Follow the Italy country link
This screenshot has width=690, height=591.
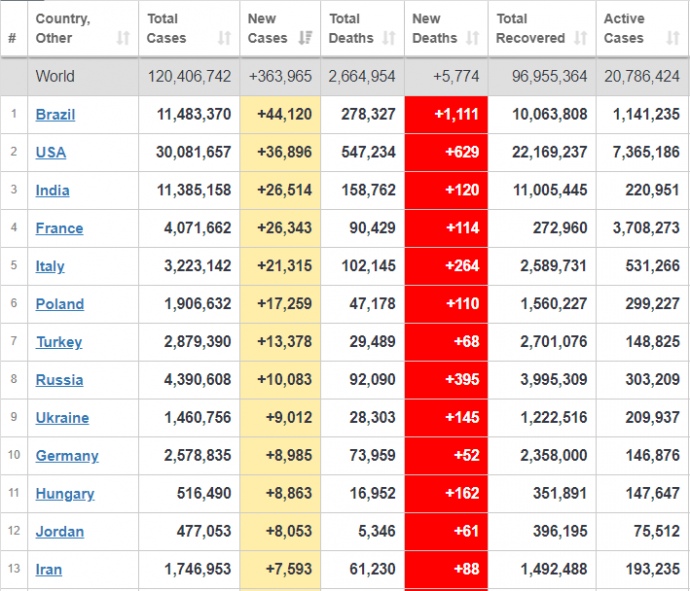tap(50, 267)
